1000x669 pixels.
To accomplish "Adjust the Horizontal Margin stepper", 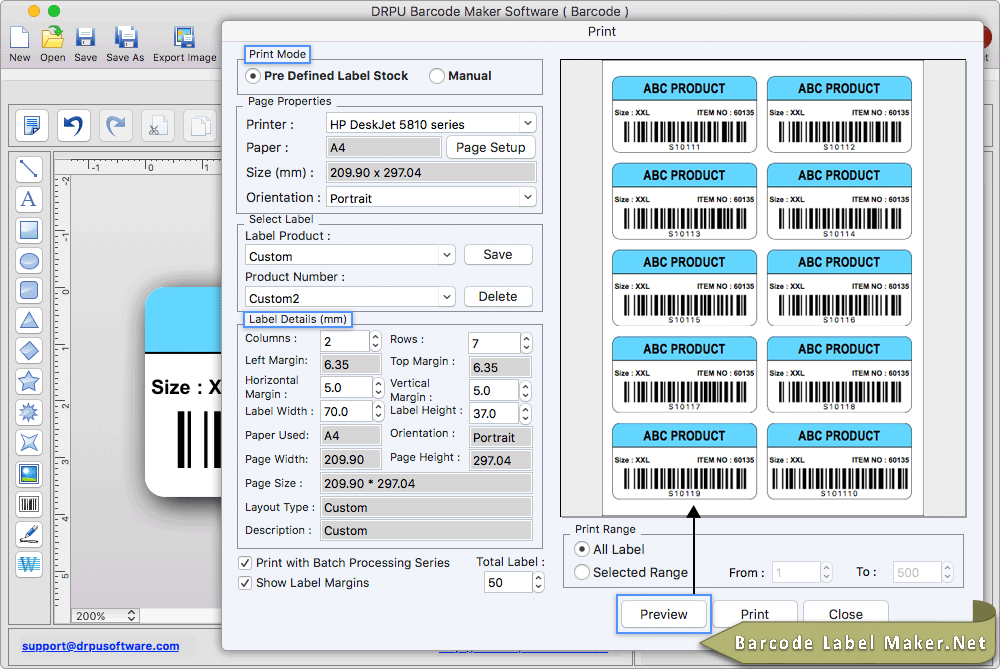I will (378, 387).
